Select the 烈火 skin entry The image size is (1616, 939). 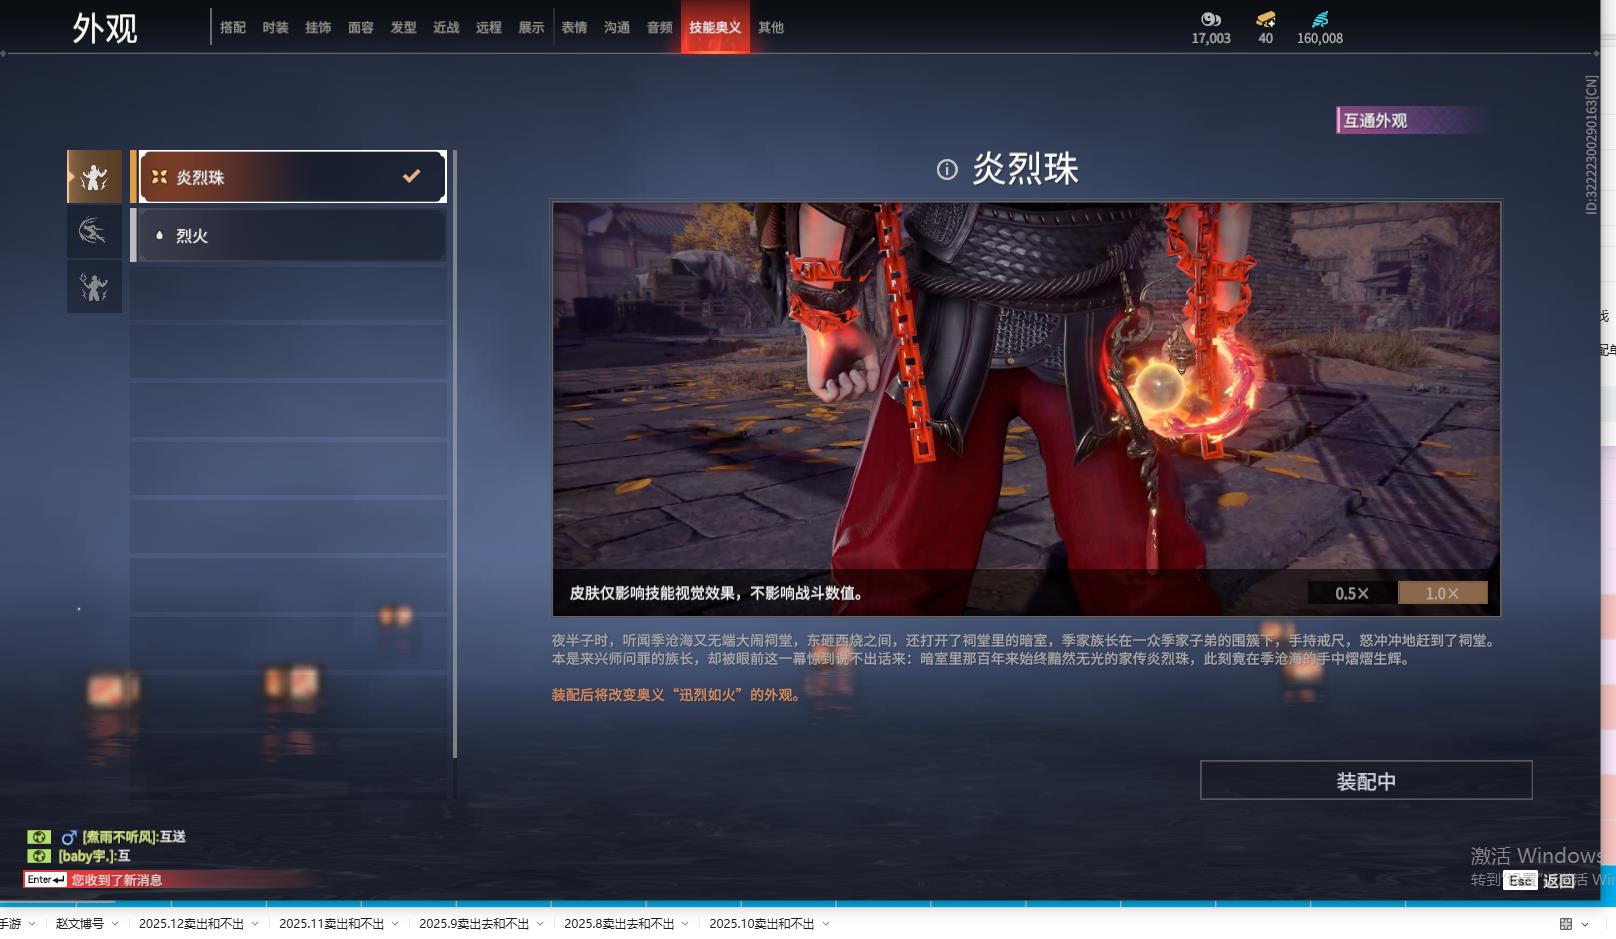click(290, 236)
